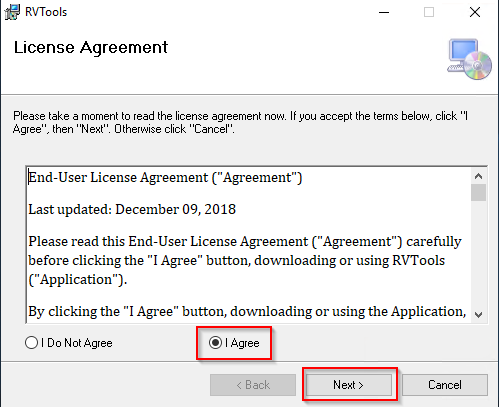Image resolution: width=499 pixels, height=407 pixels.
Task: Click the license scrollbar thumb
Action: pyautogui.click(x=479, y=193)
